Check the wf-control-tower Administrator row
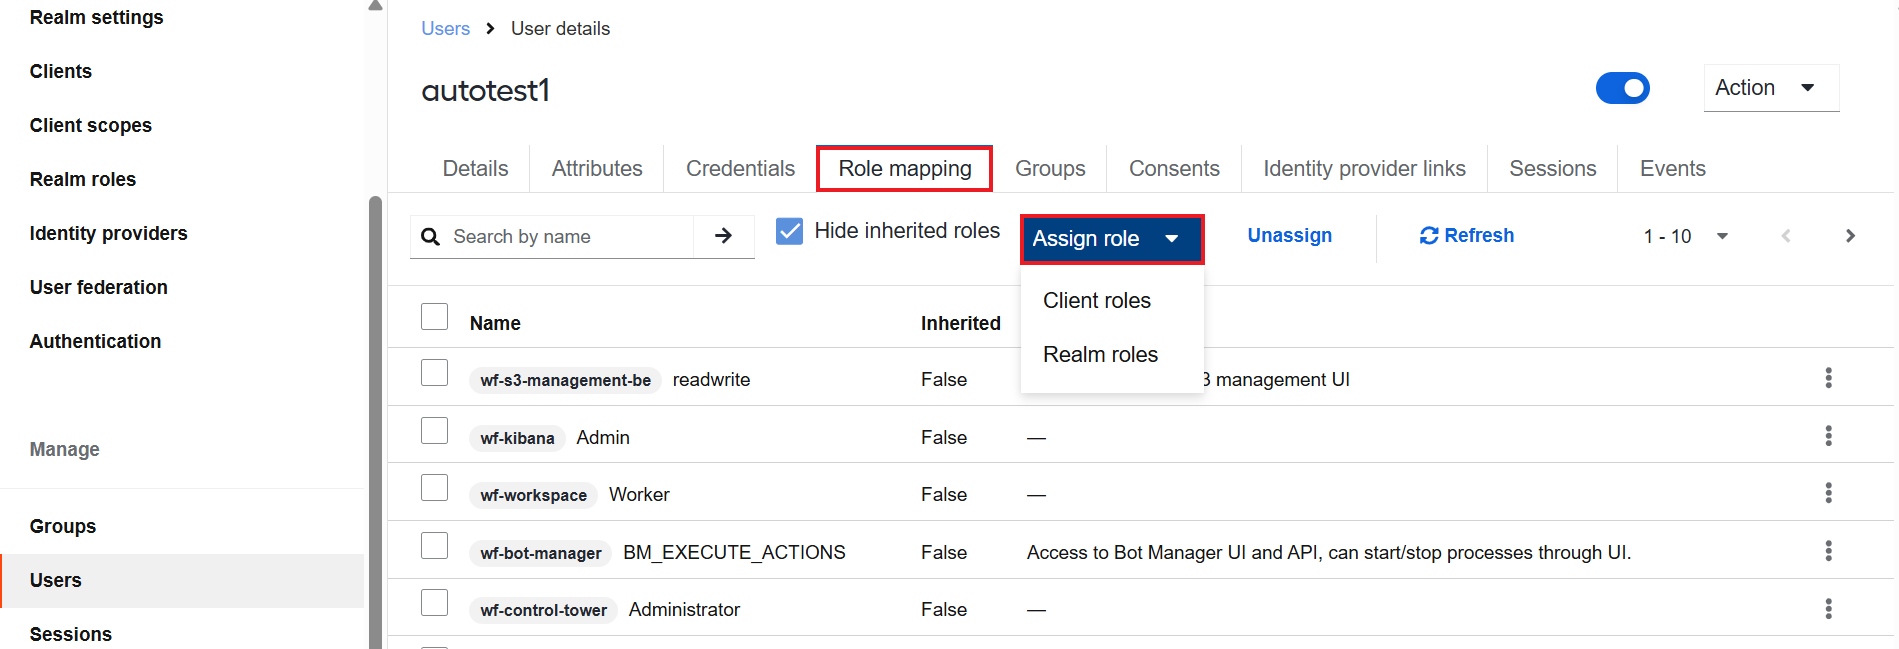The image size is (1899, 649). pos(434,603)
